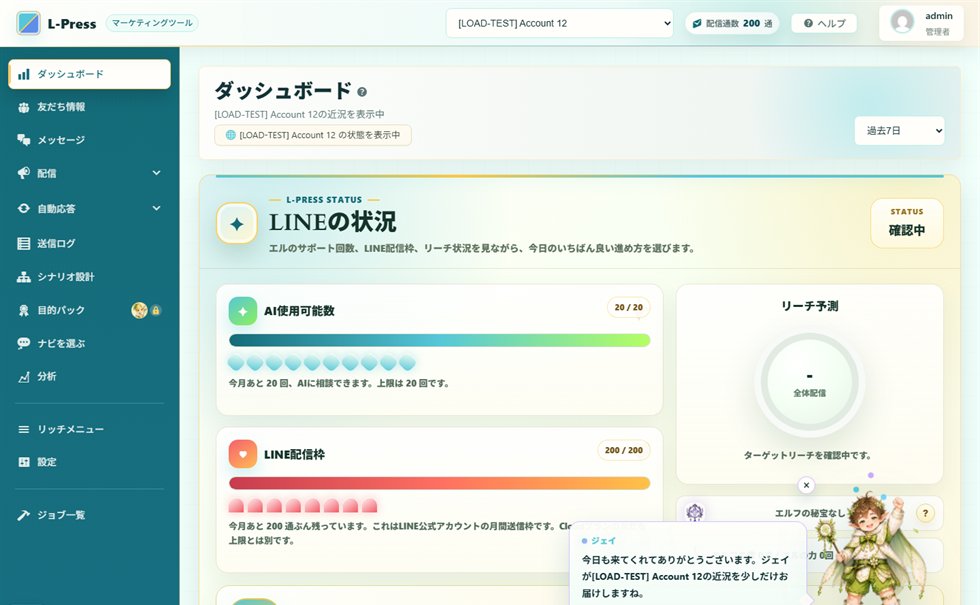980x605 pixels.
Task: Click the ribbon icon beside 目的パック
Action: point(24,310)
